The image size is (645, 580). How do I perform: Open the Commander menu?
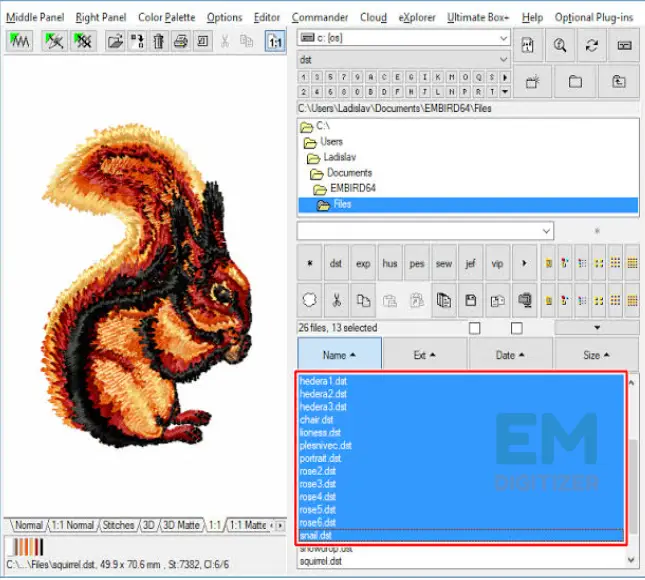320,18
